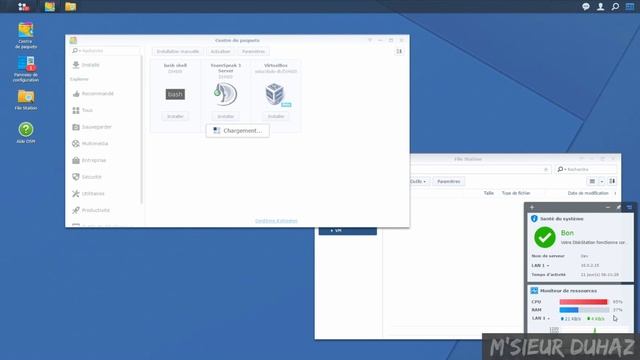Open the TeamSpeak 3 Server package icon
This screenshot has width=640, height=360.
(x=225, y=94)
